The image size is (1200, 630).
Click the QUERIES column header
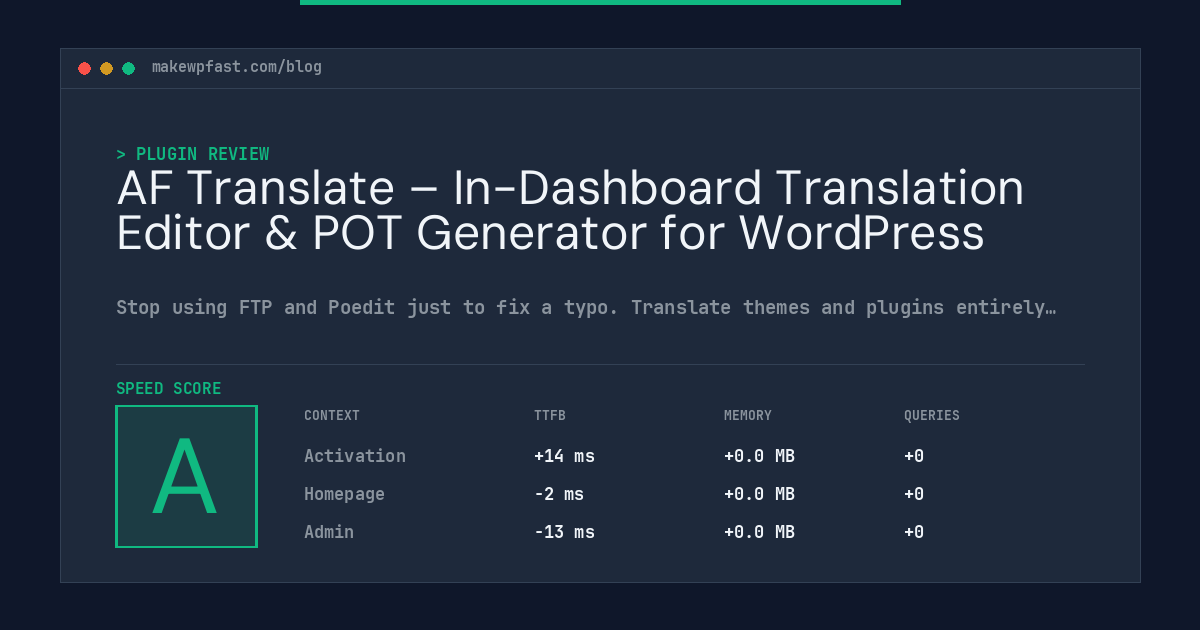point(932,415)
